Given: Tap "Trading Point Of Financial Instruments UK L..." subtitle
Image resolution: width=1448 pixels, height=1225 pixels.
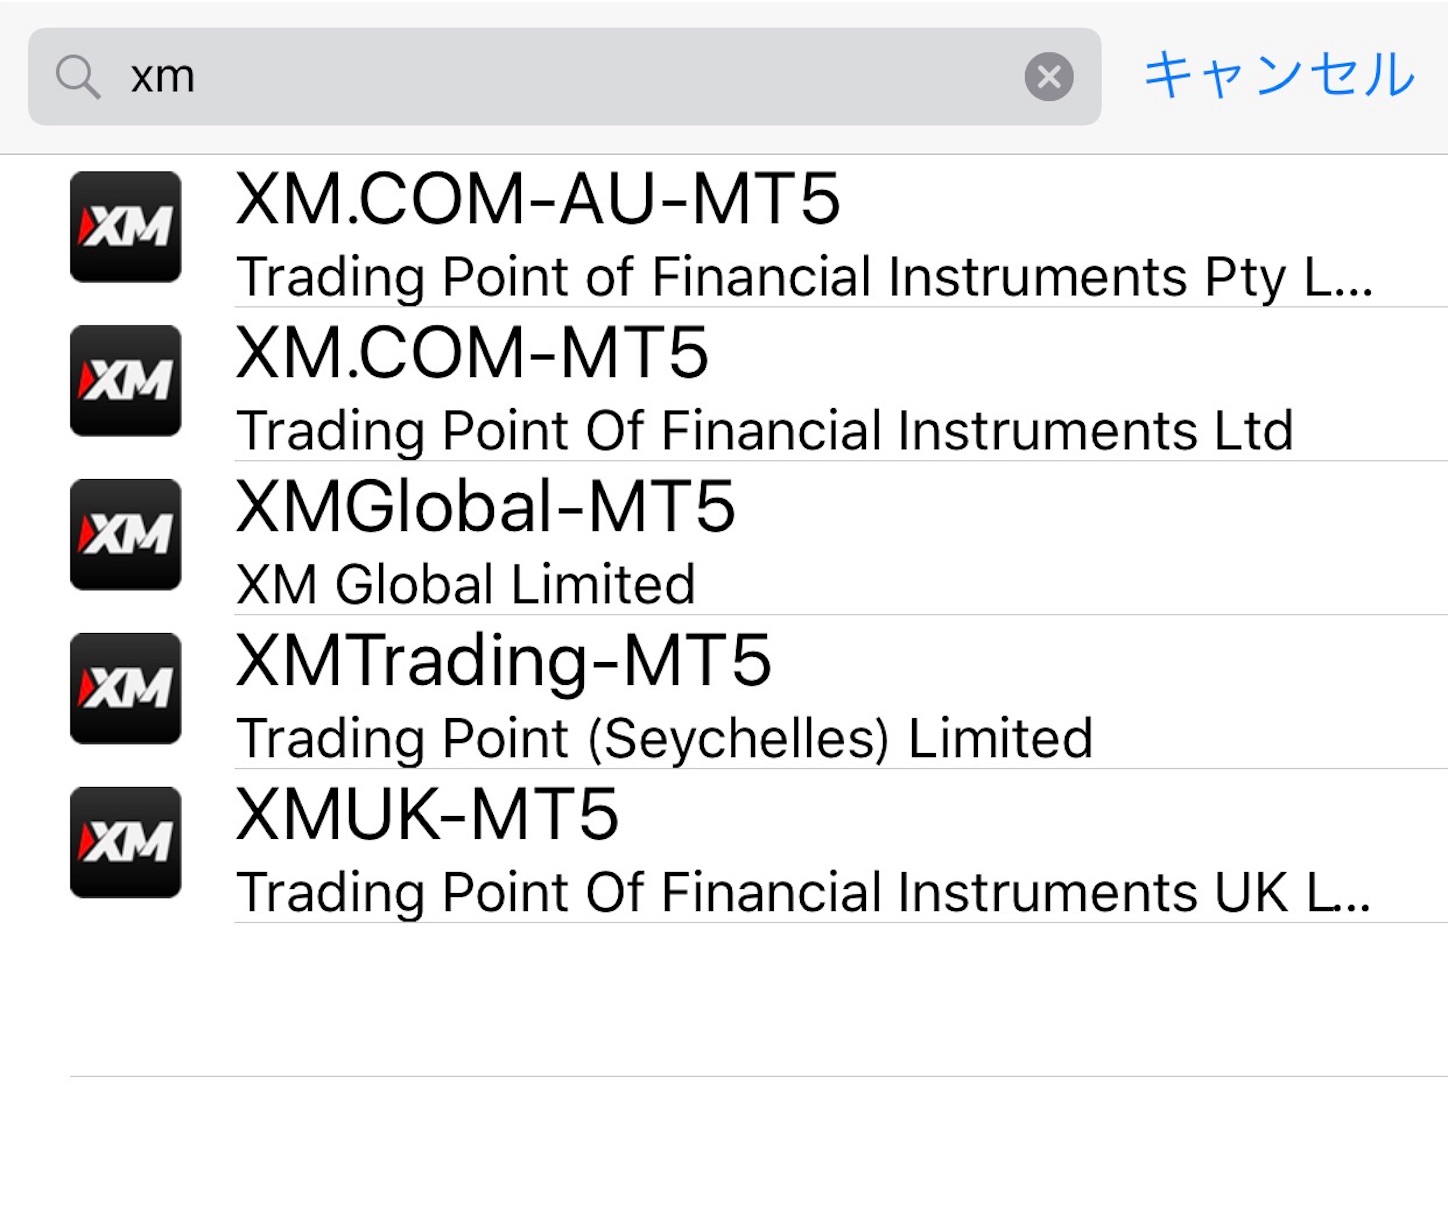Looking at the screenshot, I should (803, 893).
